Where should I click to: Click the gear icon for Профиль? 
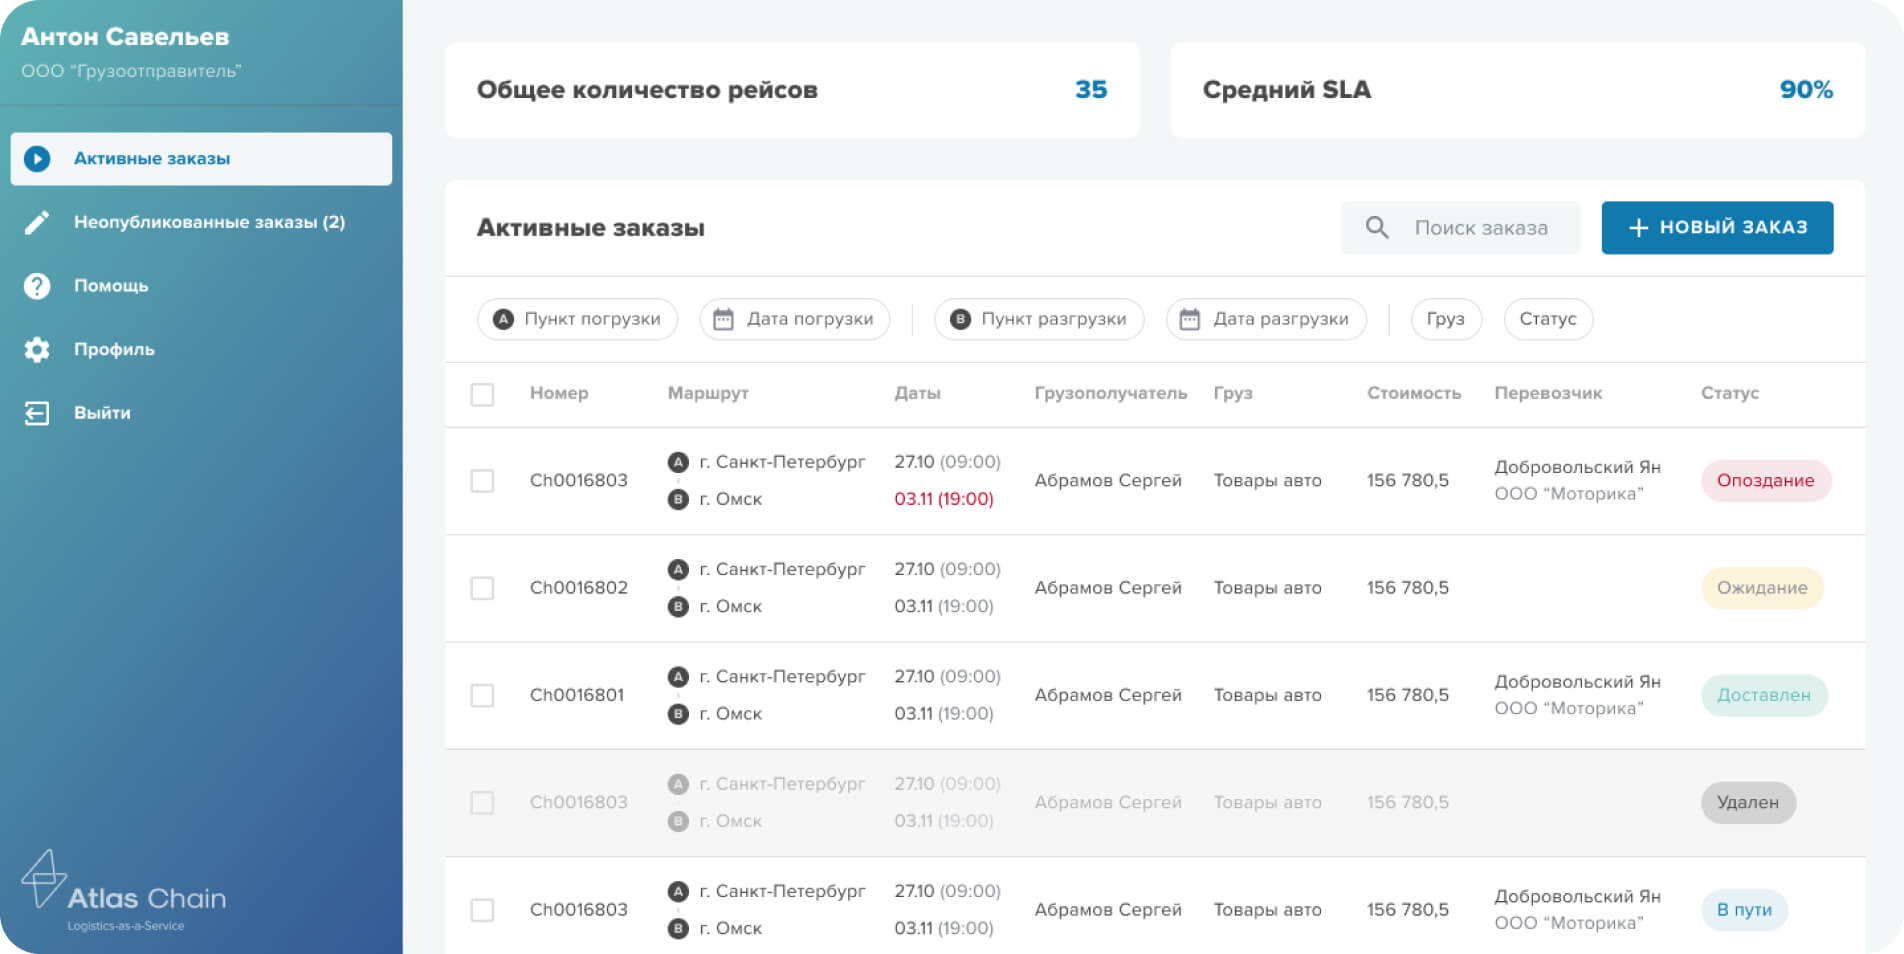37,349
